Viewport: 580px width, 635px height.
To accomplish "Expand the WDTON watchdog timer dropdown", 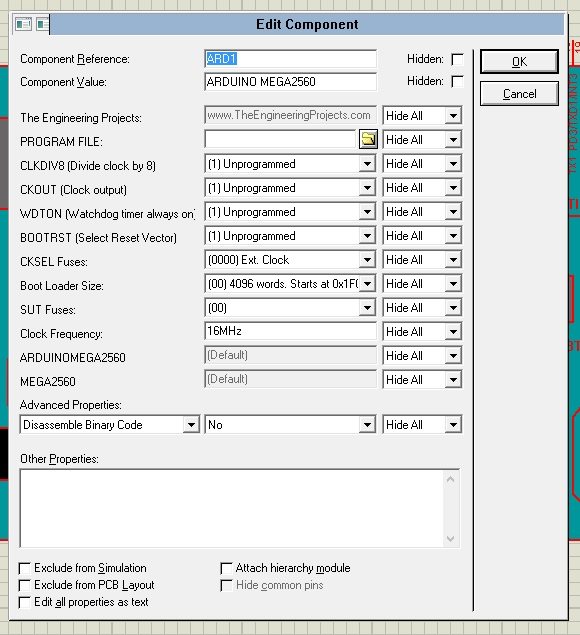I will 367,212.
